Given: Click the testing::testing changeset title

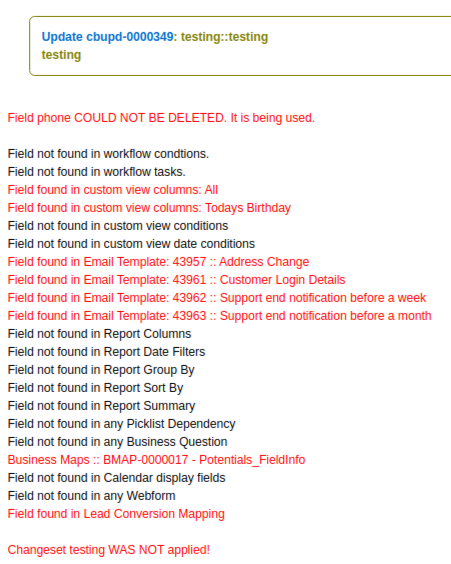Looking at the screenshot, I should (x=224, y=37).
